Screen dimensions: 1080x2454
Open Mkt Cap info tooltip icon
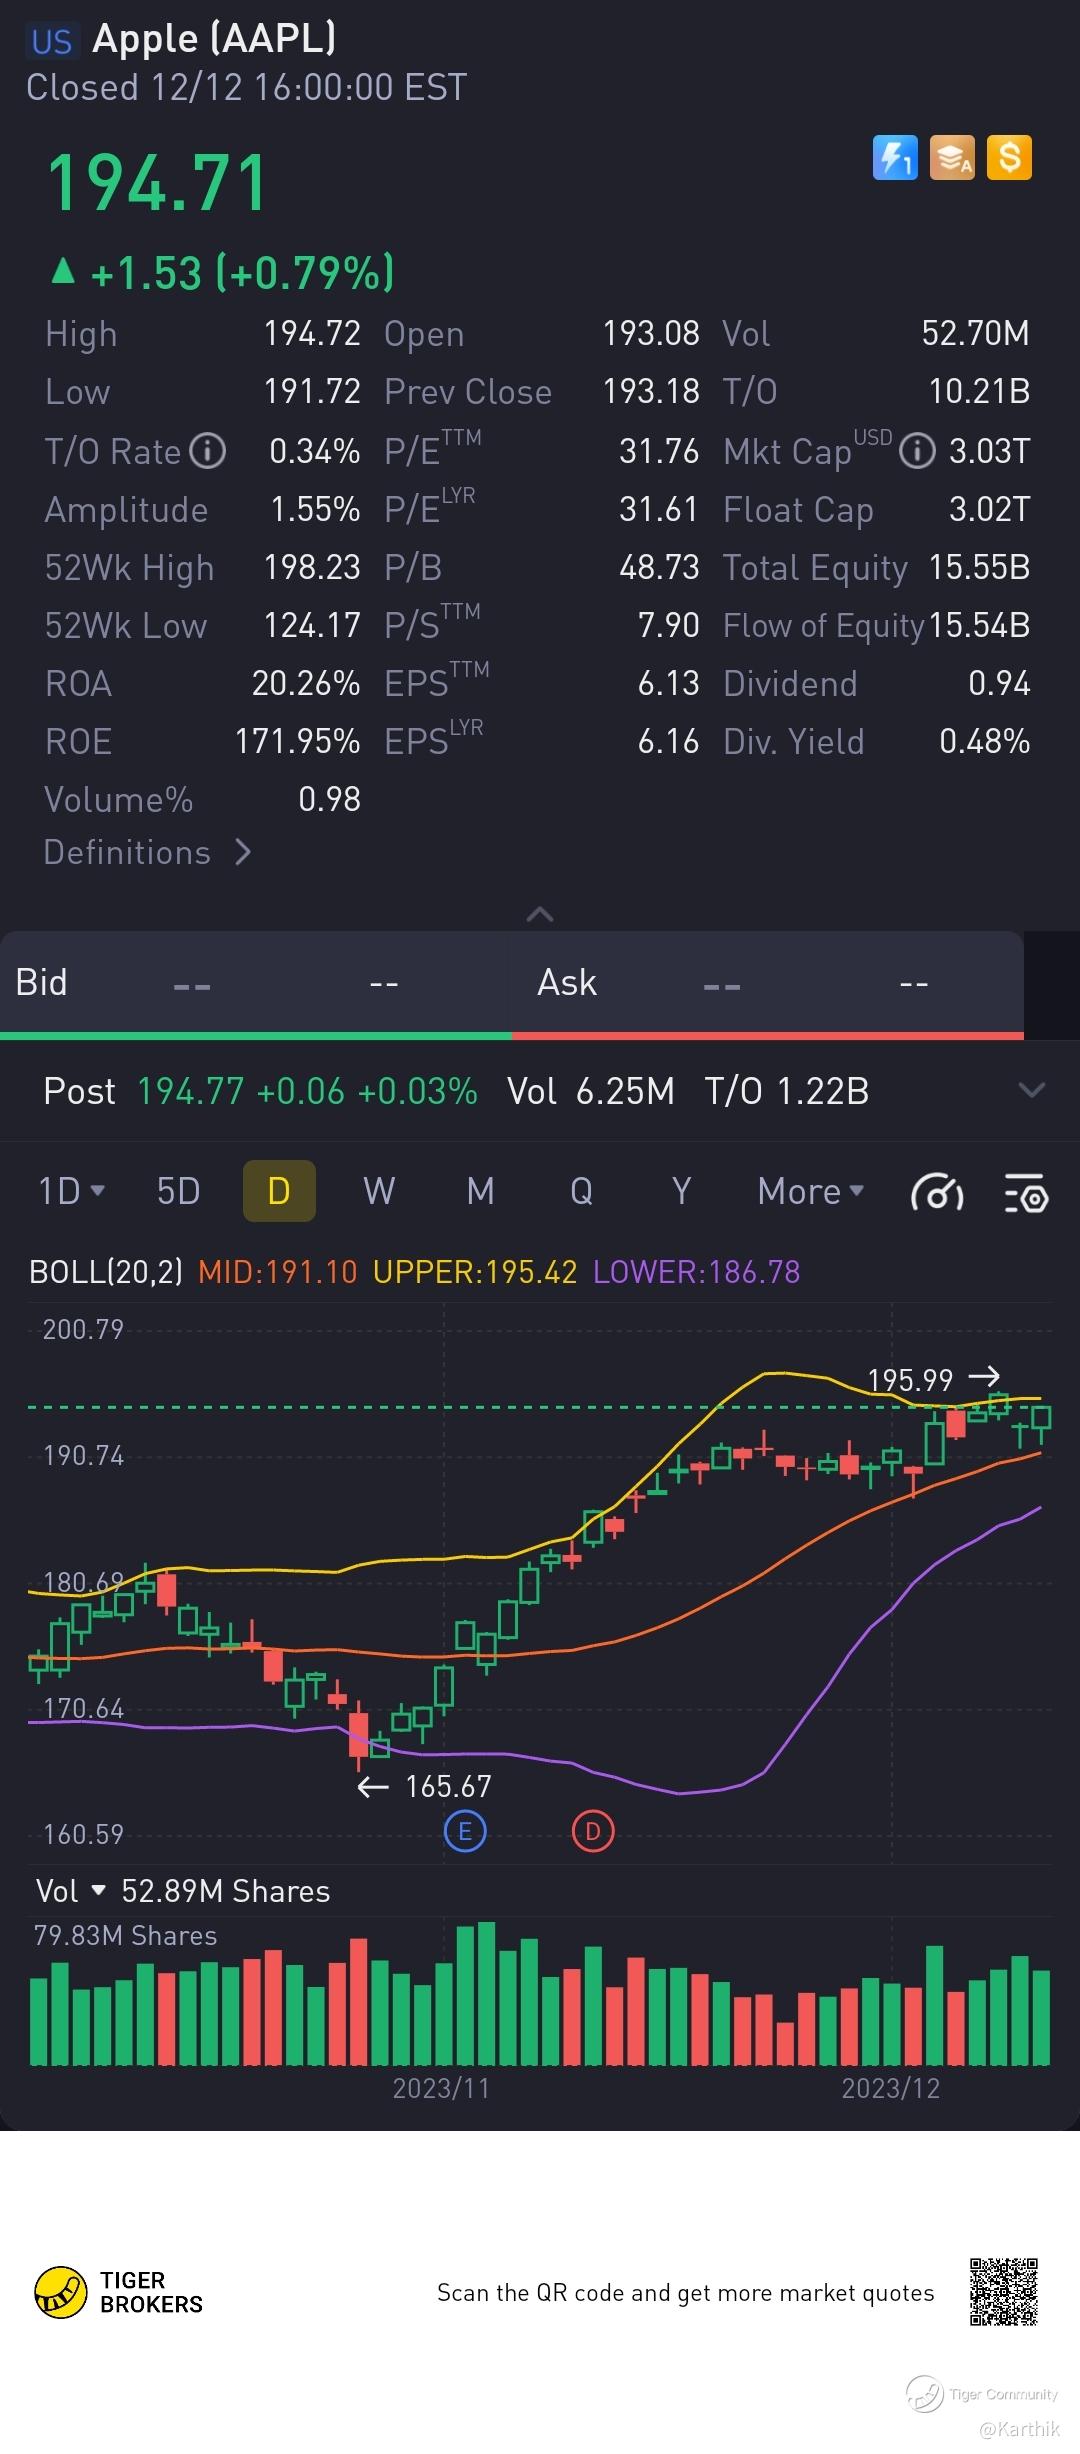click(917, 451)
